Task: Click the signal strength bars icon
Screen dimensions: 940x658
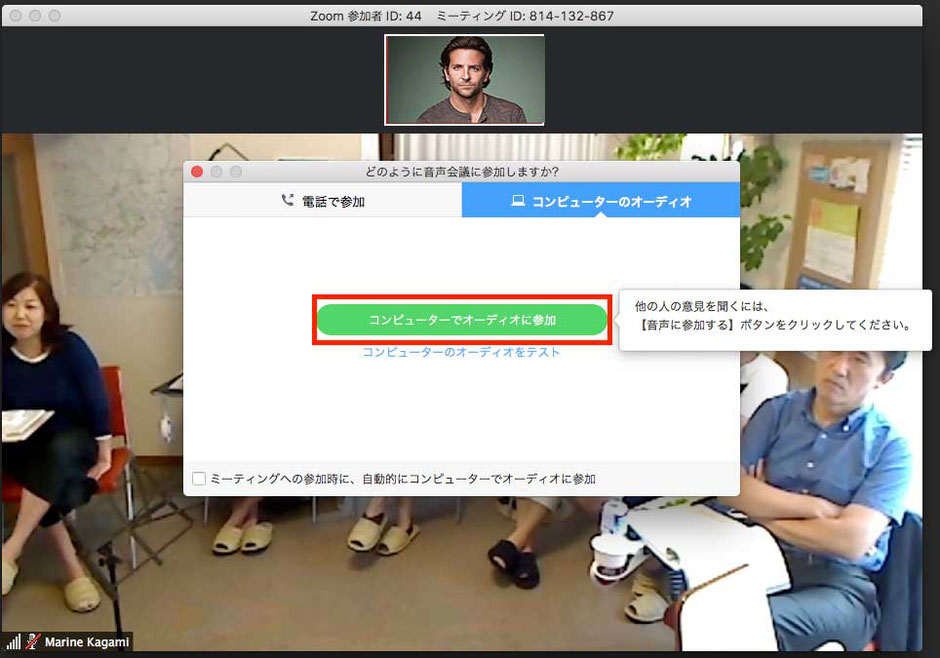Action: [13, 642]
